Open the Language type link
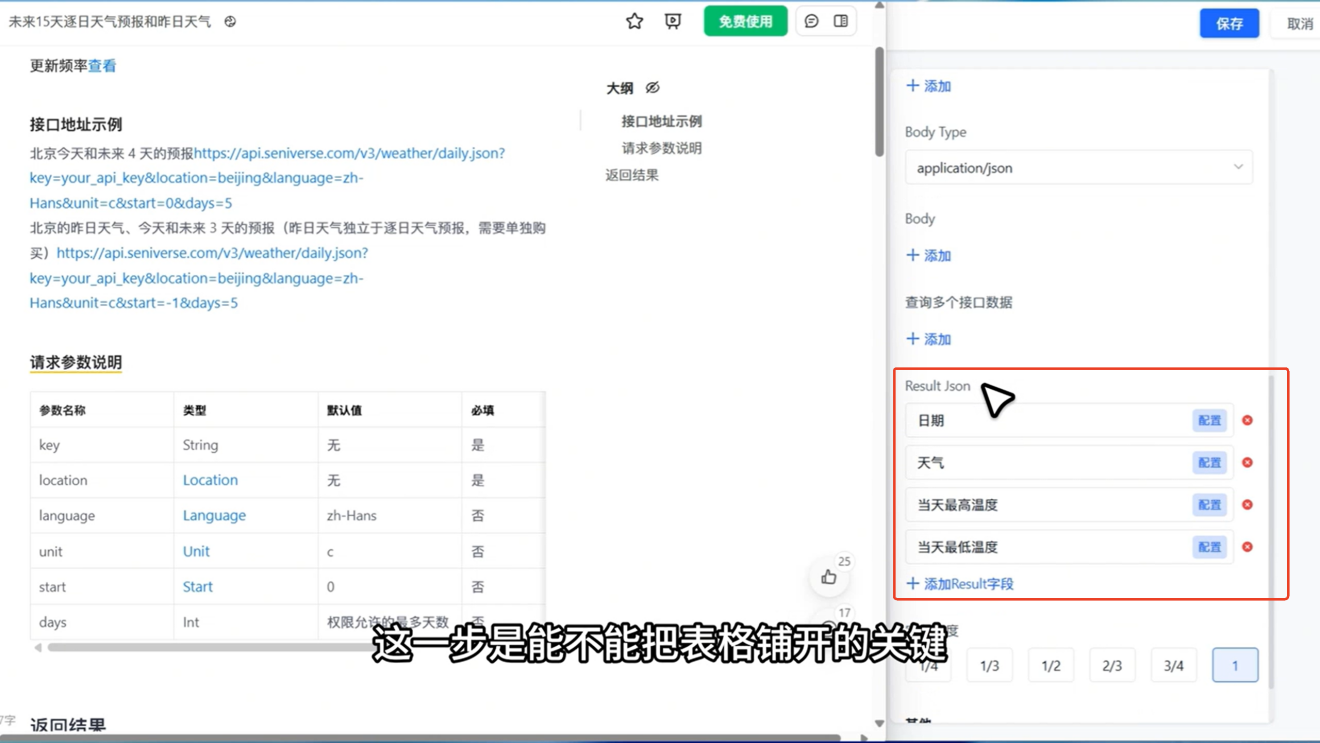 (x=214, y=515)
